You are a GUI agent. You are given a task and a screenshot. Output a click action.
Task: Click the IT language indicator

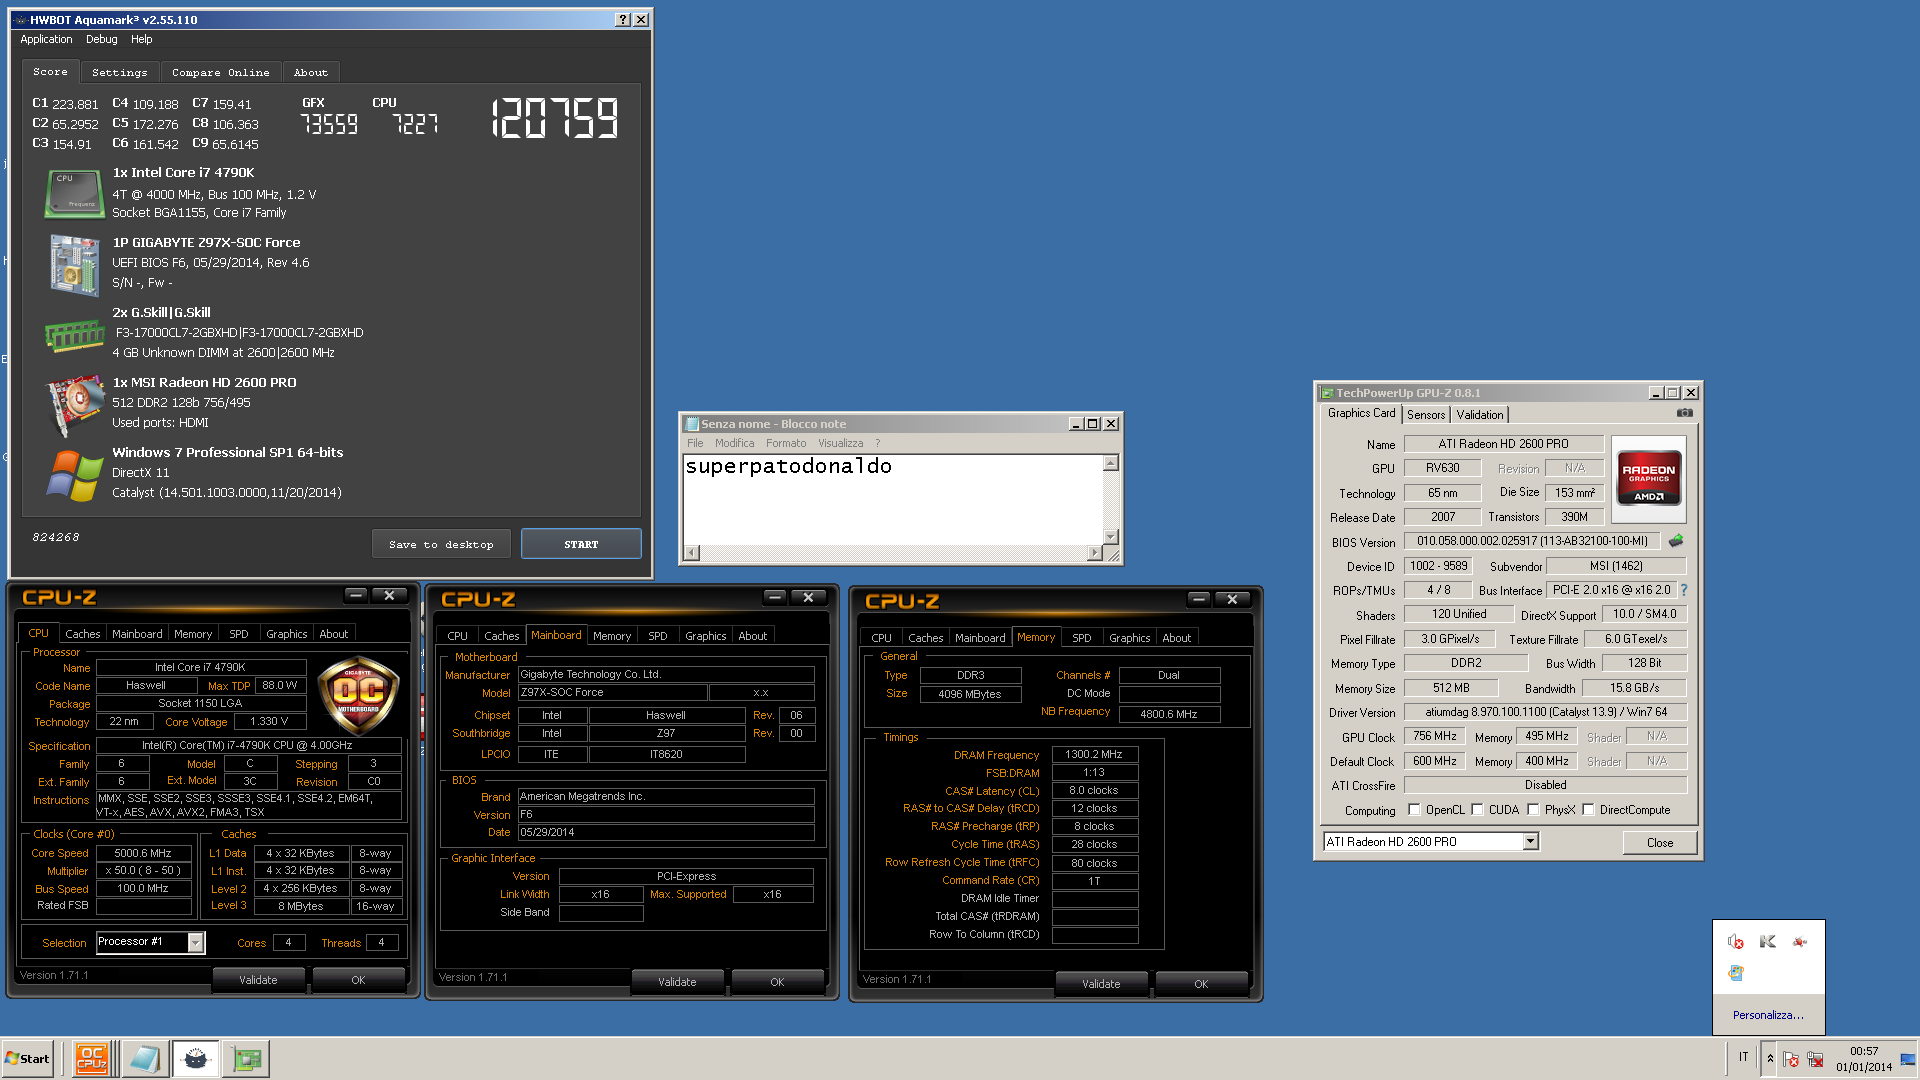click(1743, 1057)
